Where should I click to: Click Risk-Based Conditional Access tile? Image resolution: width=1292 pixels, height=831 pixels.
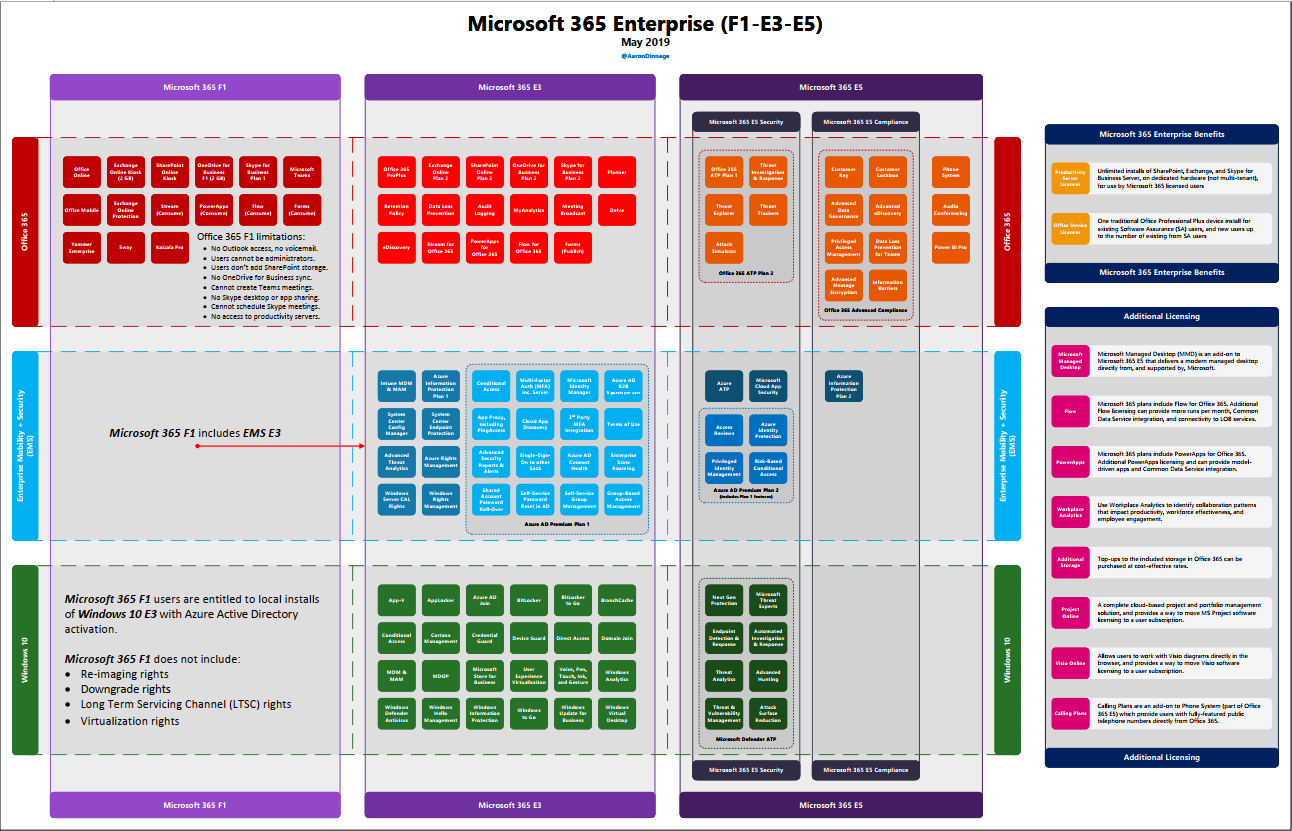tap(768, 467)
